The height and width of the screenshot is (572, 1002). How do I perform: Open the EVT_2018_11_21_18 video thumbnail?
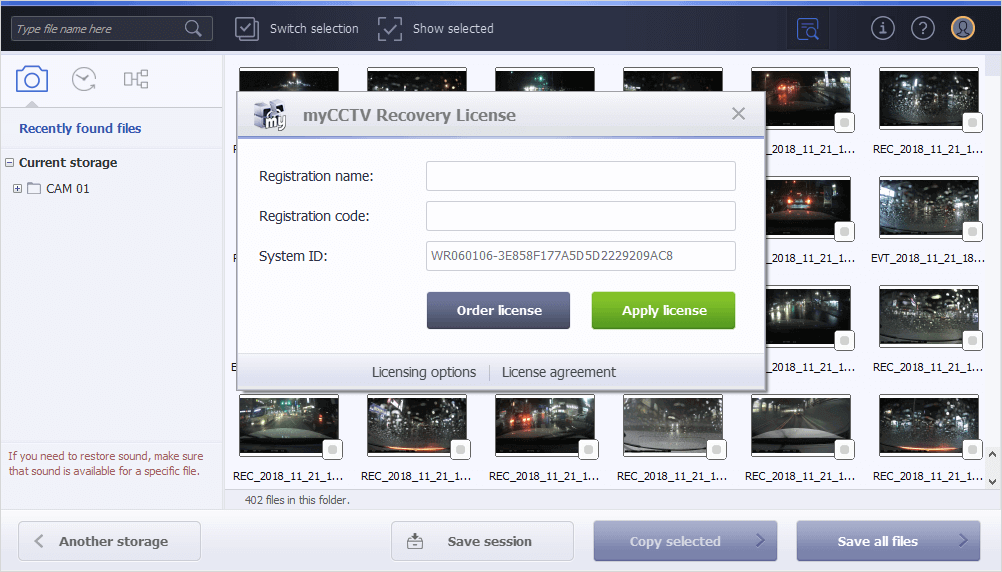pos(929,208)
